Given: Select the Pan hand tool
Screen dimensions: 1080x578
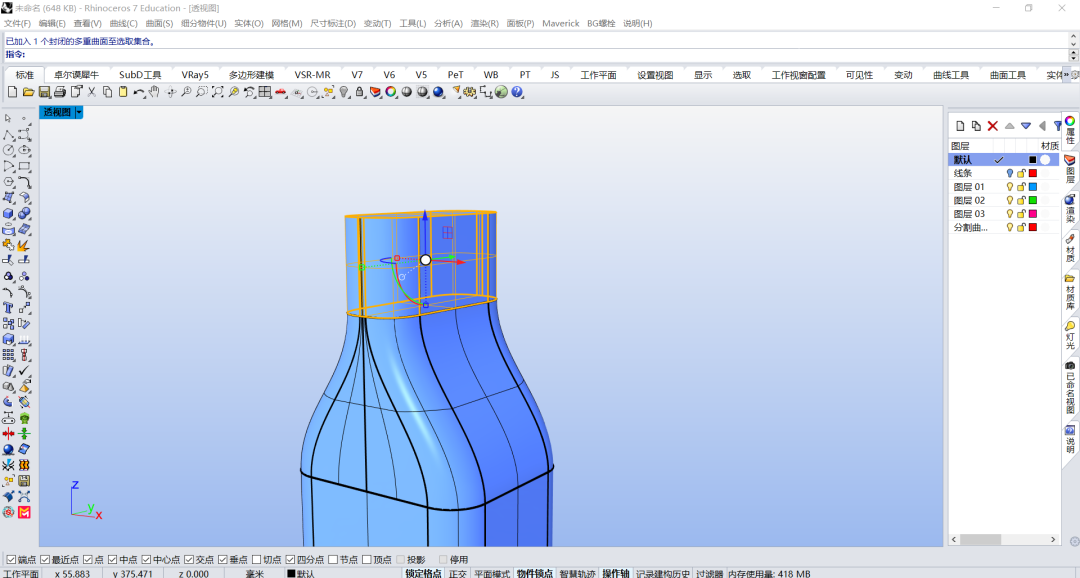Looking at the screenshot, I should 154,92.
